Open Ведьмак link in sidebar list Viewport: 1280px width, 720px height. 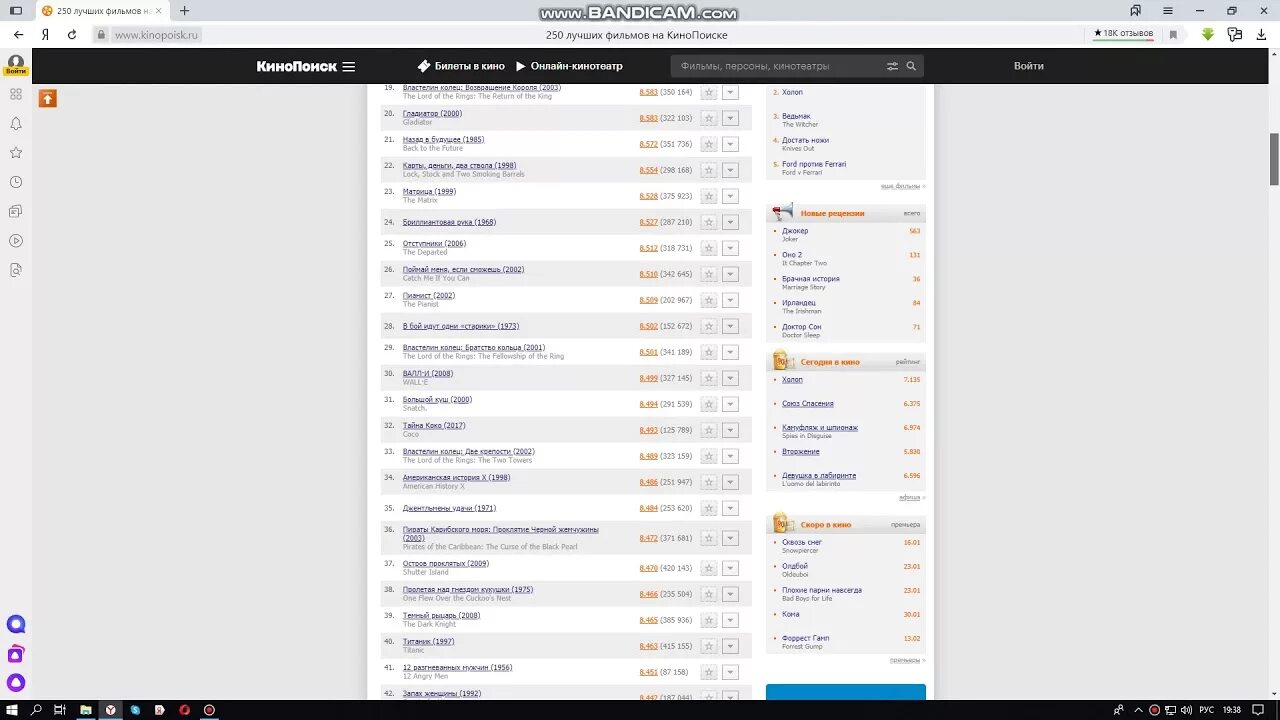point(796,116)
